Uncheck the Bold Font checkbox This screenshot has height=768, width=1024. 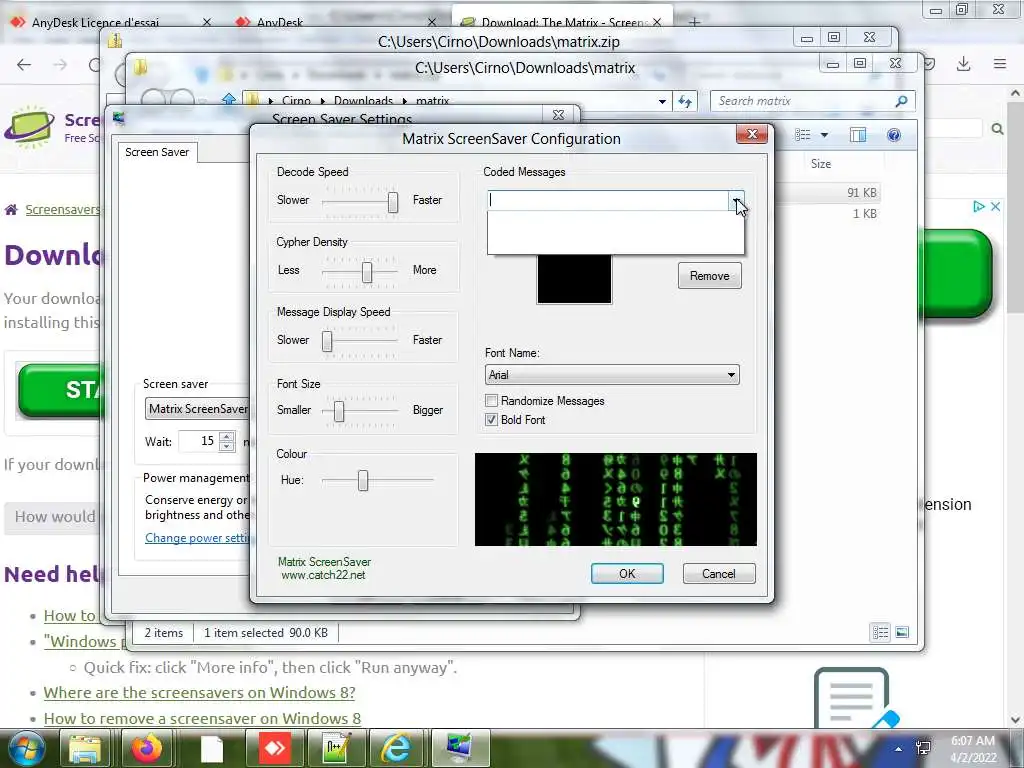tap(491, 419)
